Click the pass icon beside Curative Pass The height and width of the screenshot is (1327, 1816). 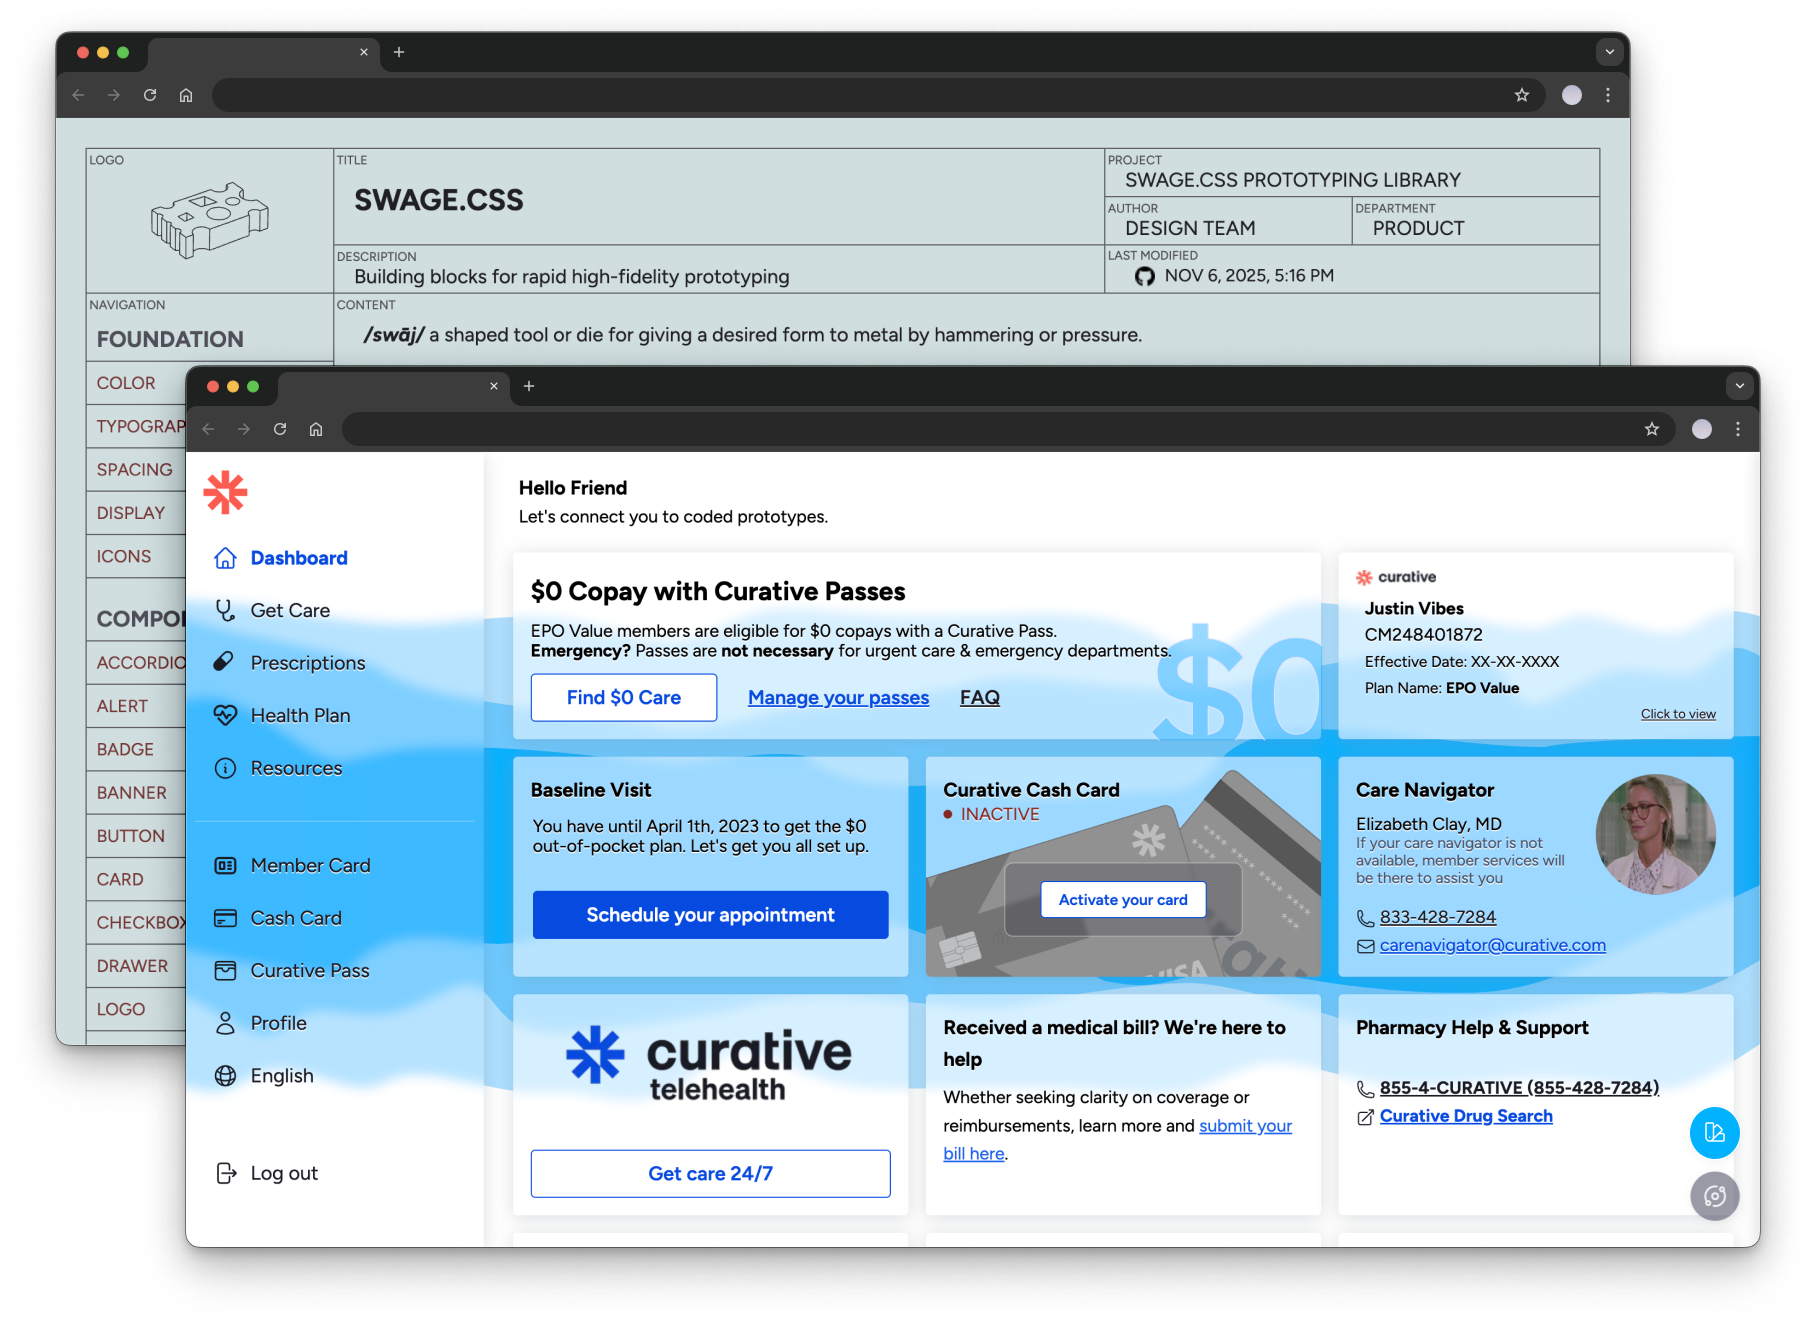point(226,970)
